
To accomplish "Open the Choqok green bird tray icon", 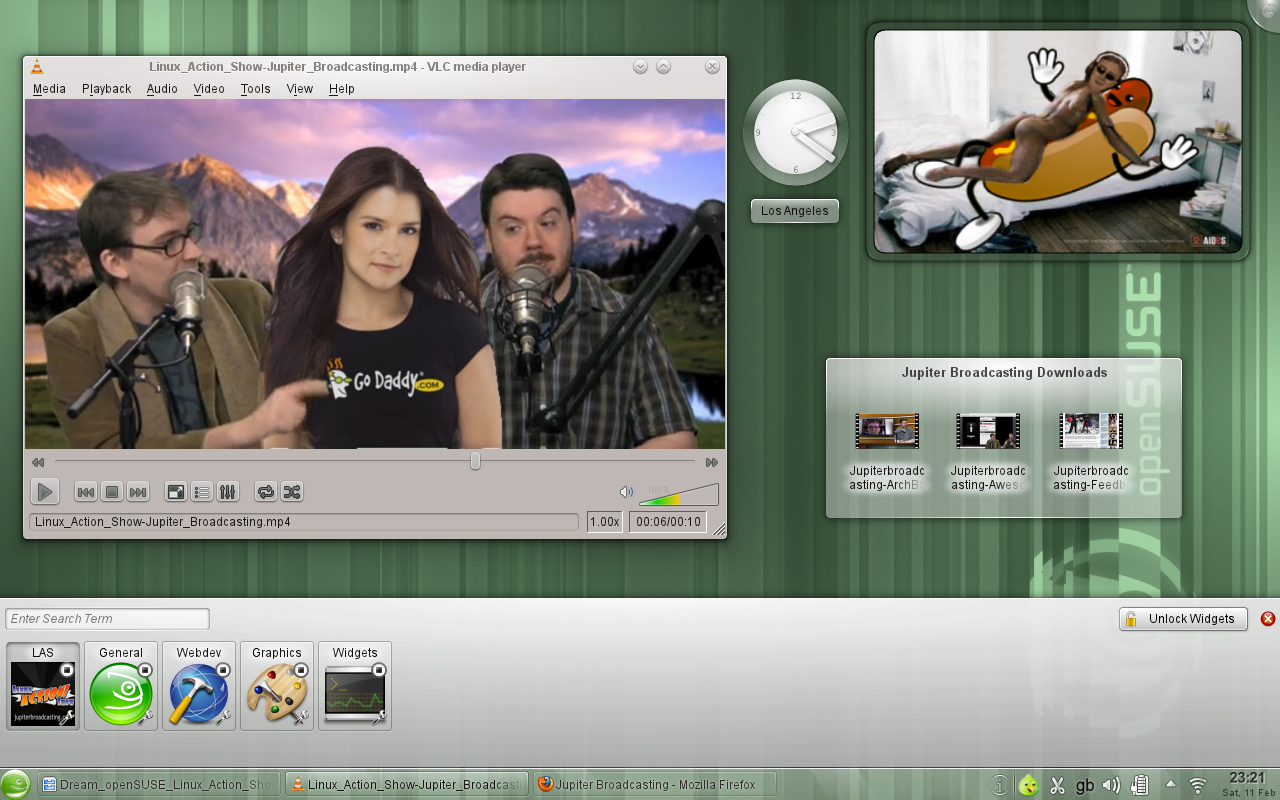I will pos(1028,785).
